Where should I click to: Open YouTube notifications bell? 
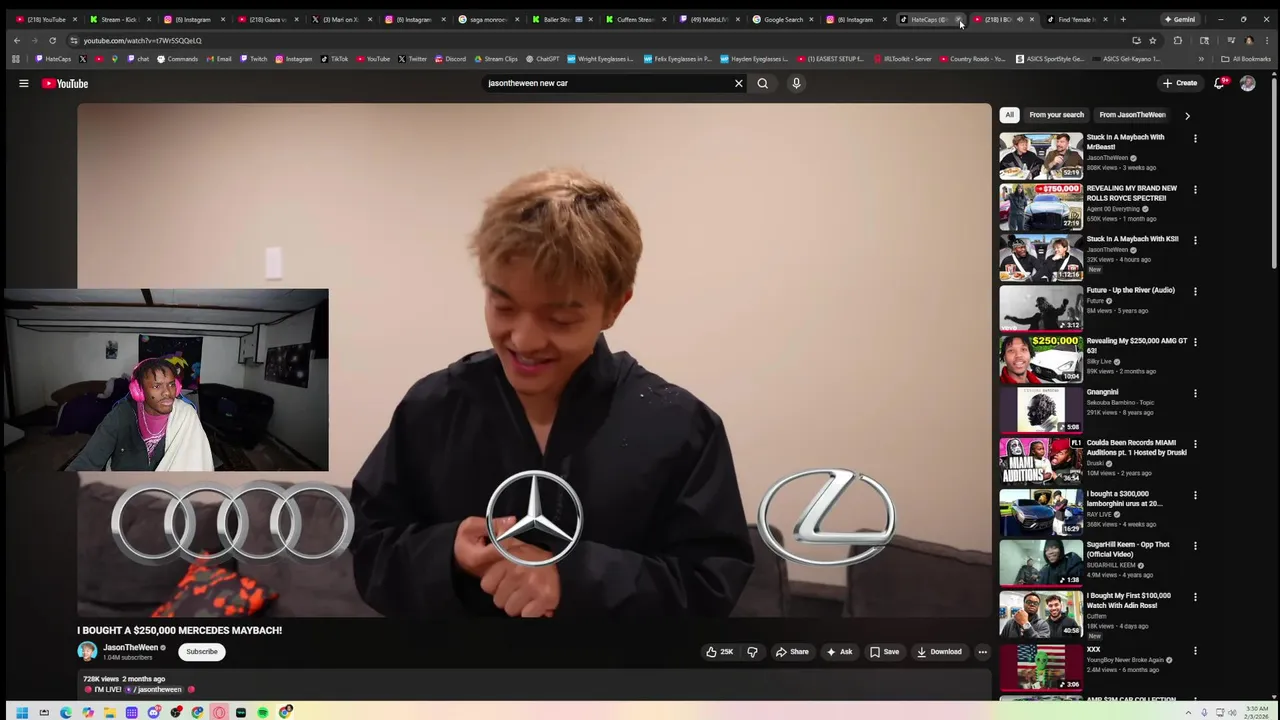pos(1219,83)
